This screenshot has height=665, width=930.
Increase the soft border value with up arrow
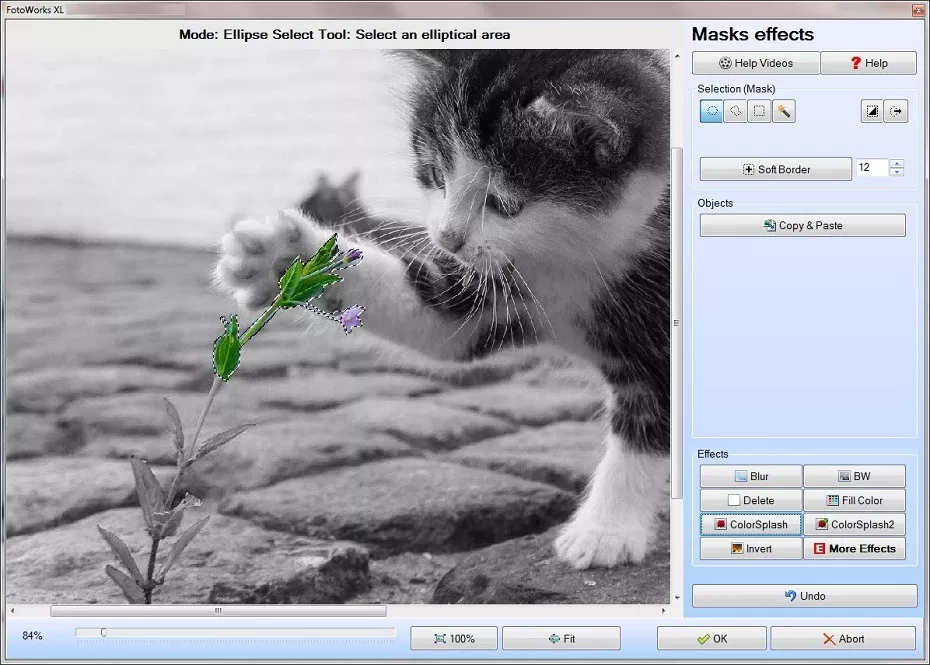tap(896, 164)
